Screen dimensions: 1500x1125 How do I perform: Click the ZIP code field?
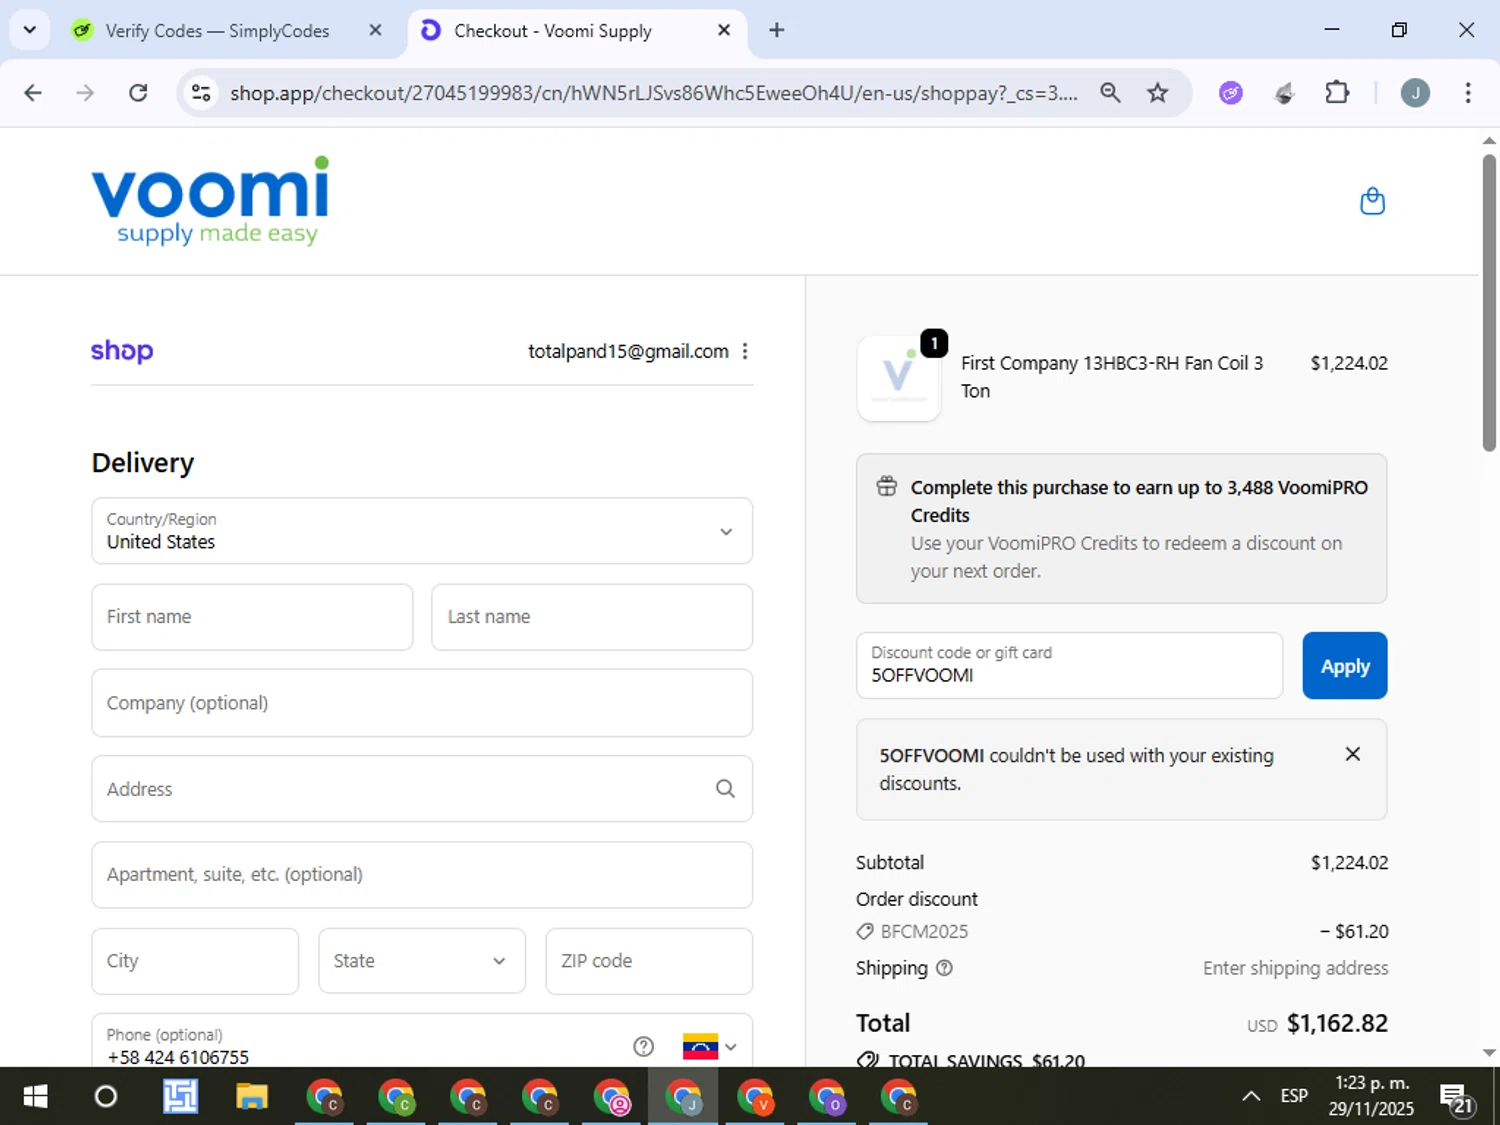click(x=649, y=961)
